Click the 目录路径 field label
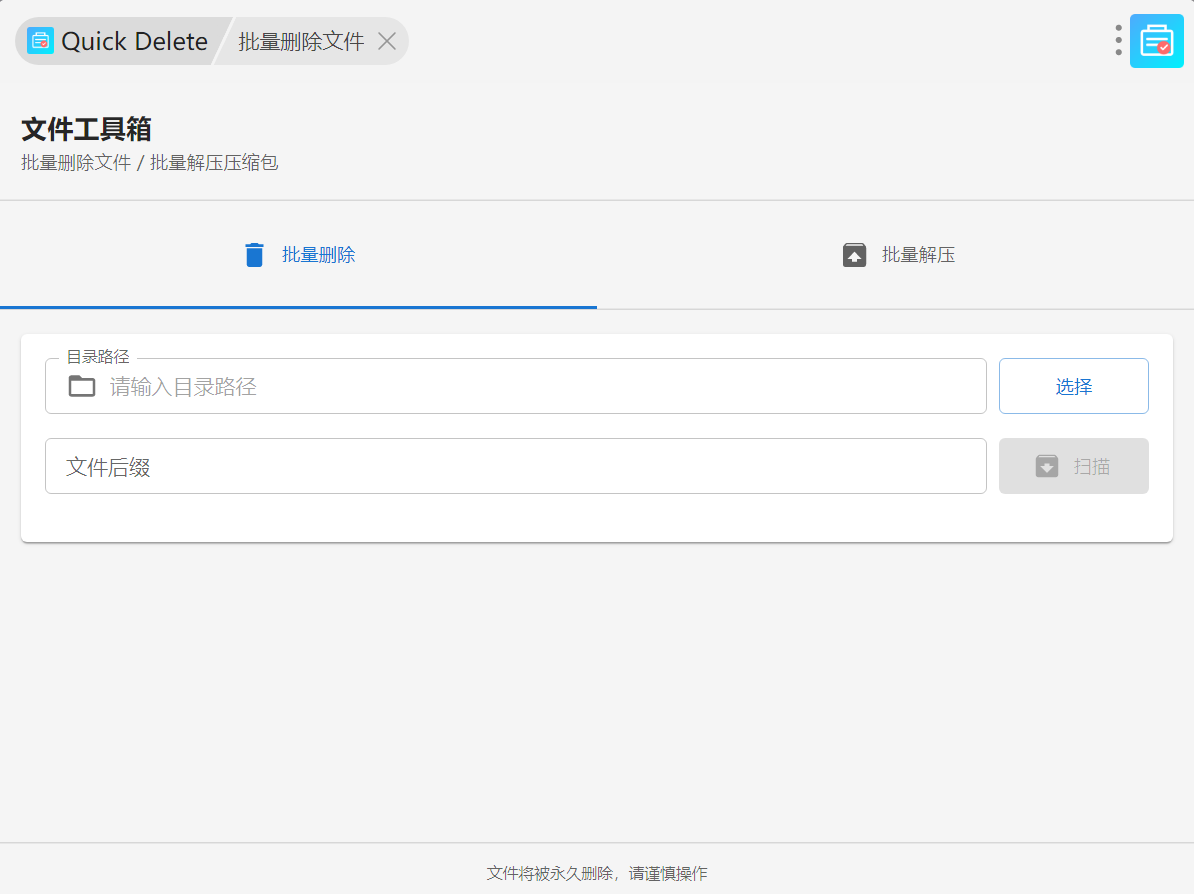This screenshot has height=894, width=1194. [98, 357]
